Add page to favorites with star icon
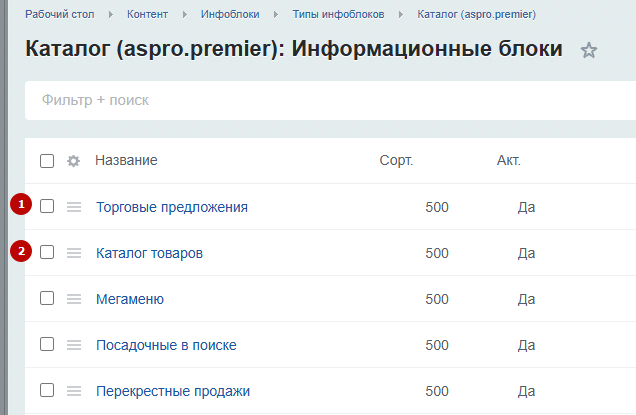Viewport: 636px width, 415px height. (589, 50)
